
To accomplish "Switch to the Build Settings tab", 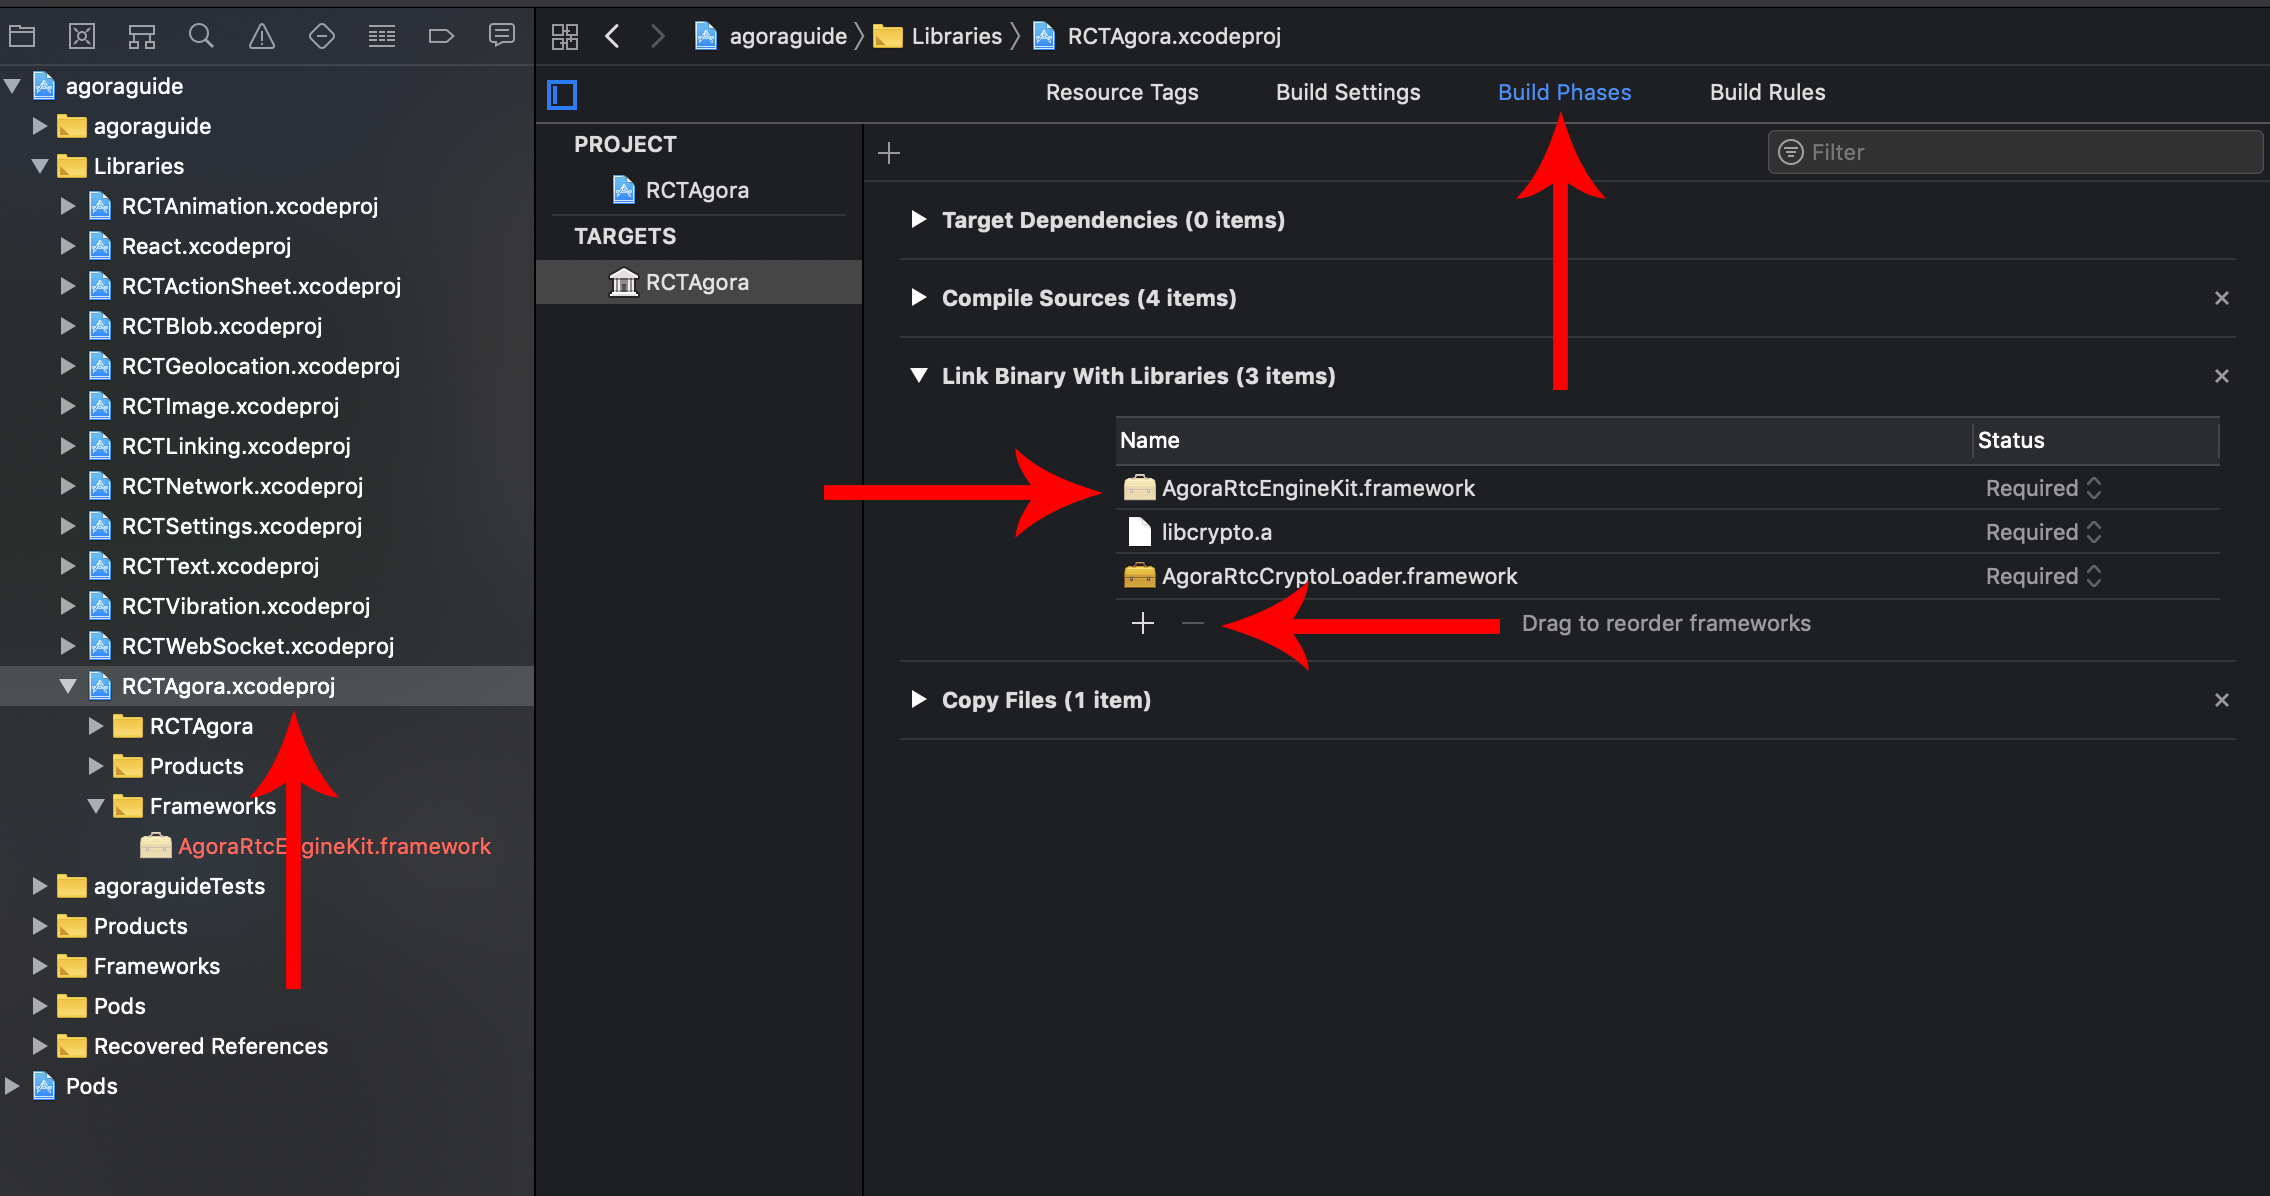I will pyautogui.click(x=1348, y=92).
